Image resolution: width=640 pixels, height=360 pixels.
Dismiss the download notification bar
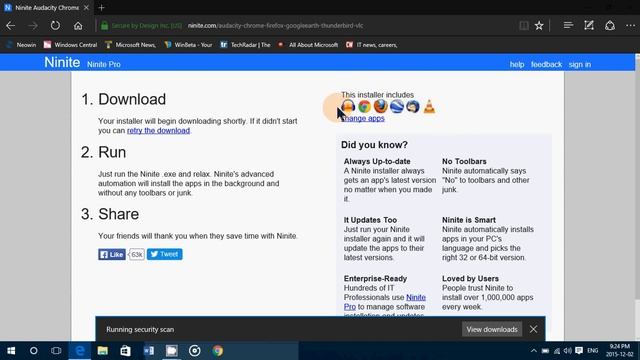pos(533,329)
